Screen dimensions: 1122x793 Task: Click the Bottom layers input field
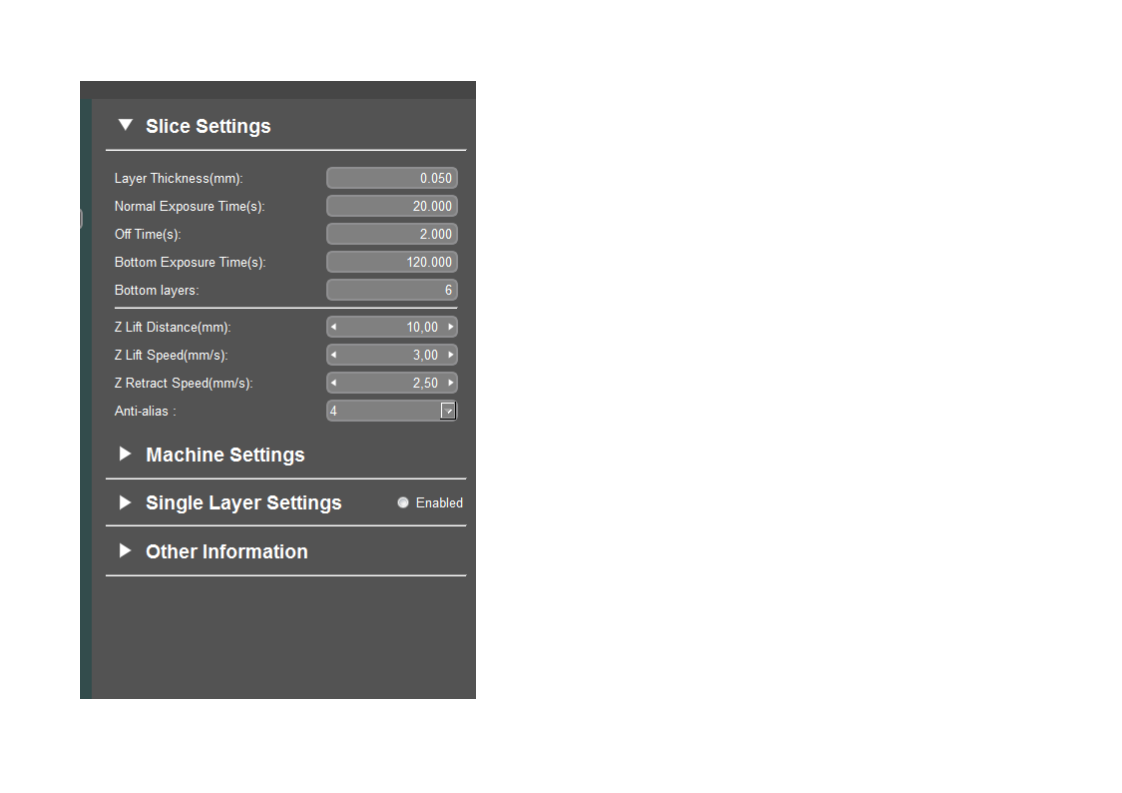391,290
